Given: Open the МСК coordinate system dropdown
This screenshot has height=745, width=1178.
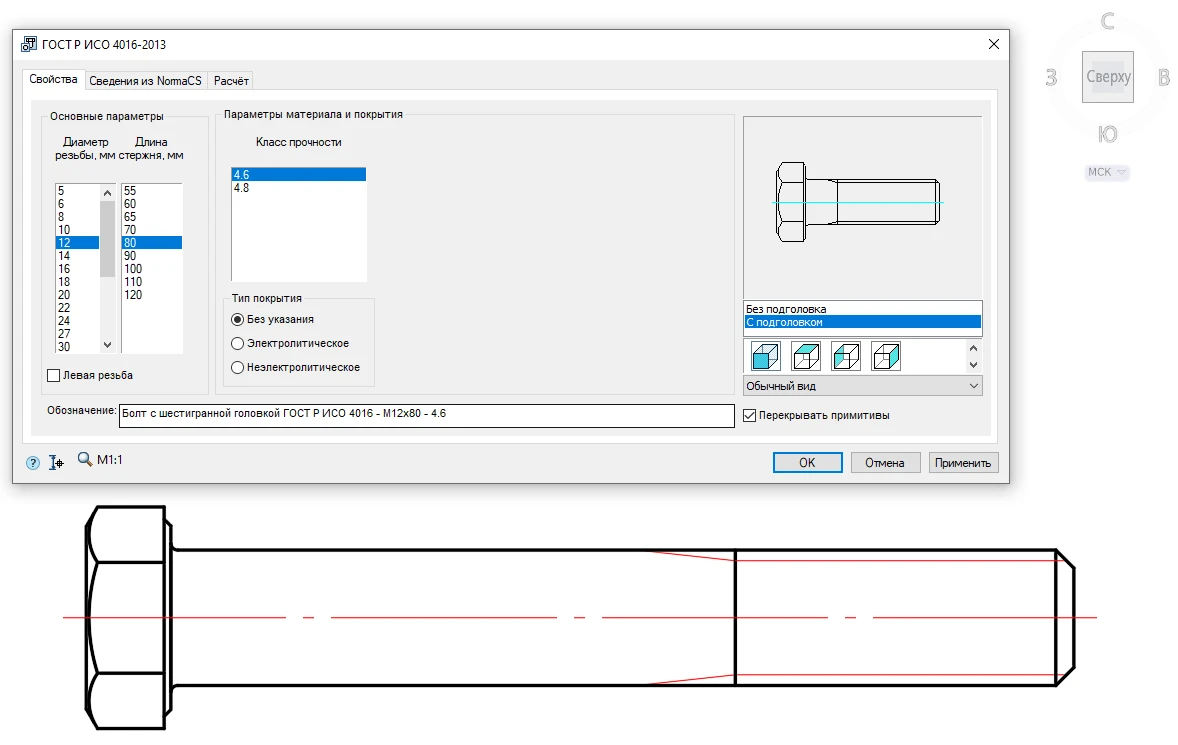Looking at the screenshot, I should (x=1107, y=172).
